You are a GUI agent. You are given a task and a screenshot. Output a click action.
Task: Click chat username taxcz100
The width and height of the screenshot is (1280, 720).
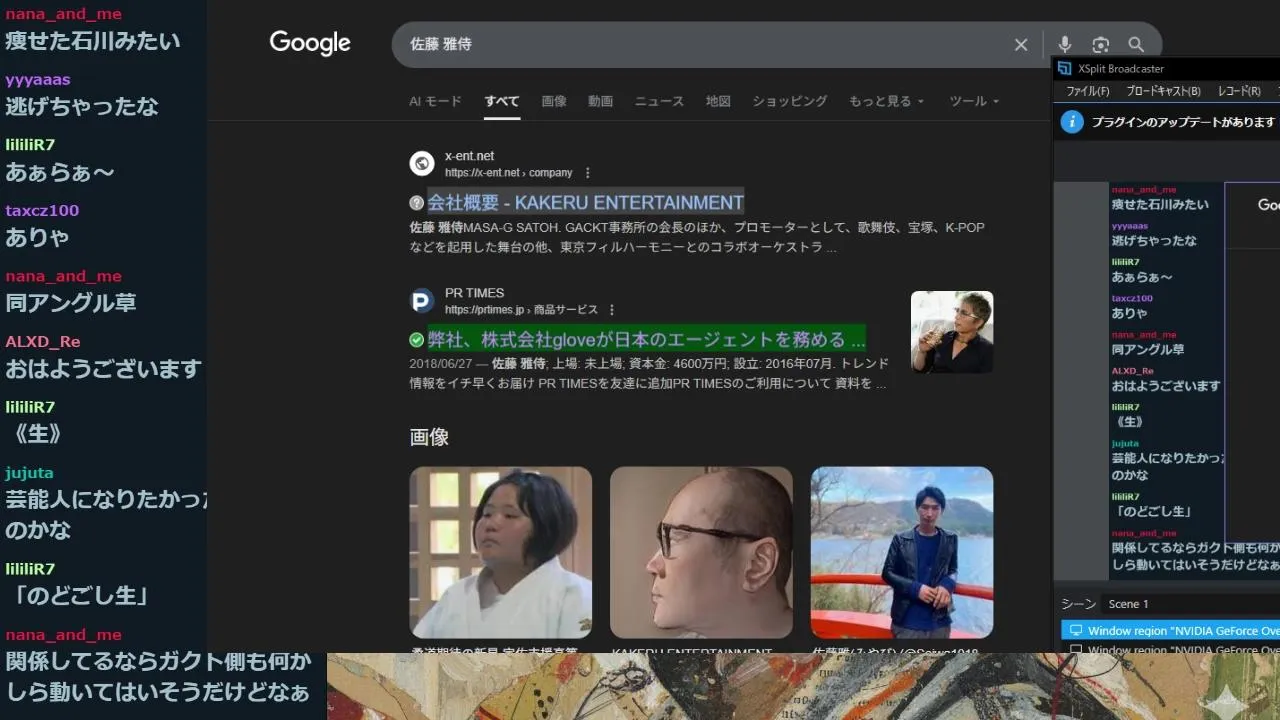pyautogui.click(x=42, y=211)
